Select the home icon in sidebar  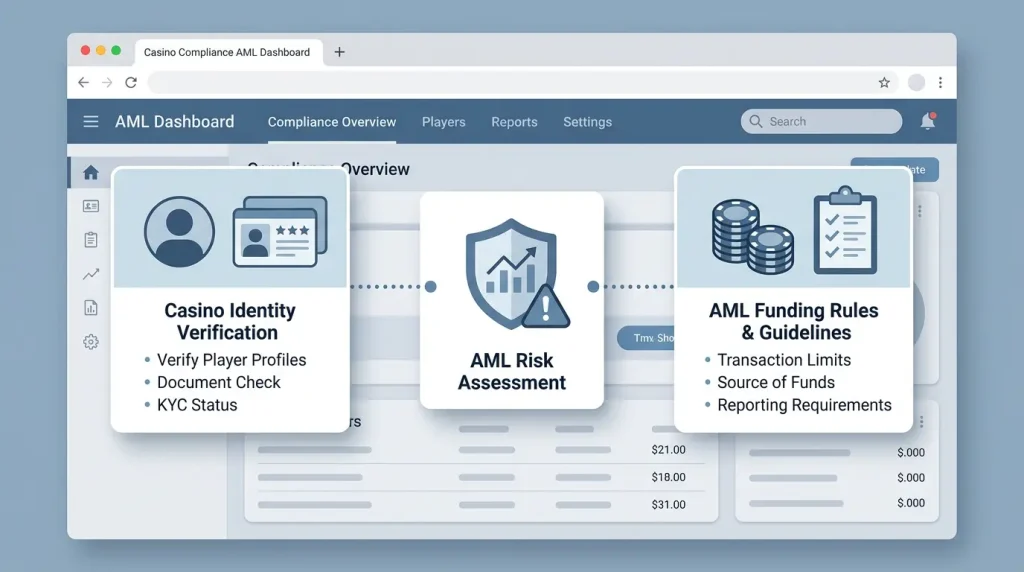point(91,172)
